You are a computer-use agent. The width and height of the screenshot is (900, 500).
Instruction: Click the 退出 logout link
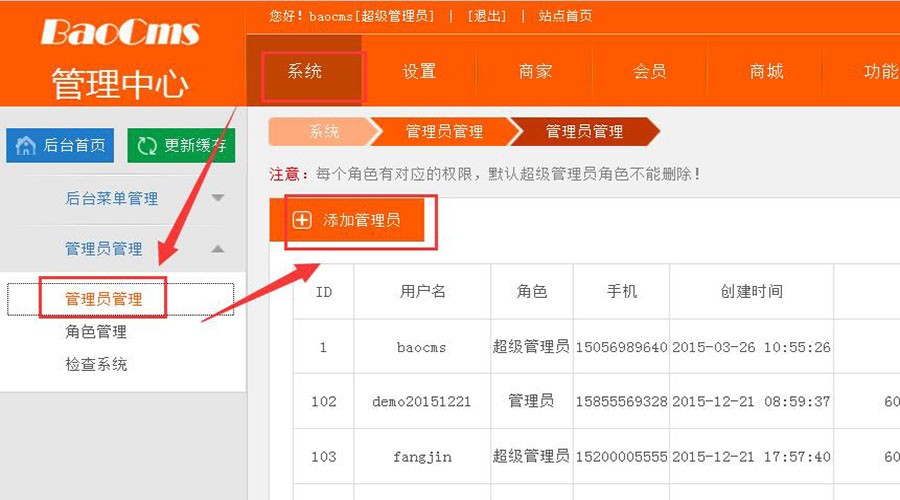487,16
